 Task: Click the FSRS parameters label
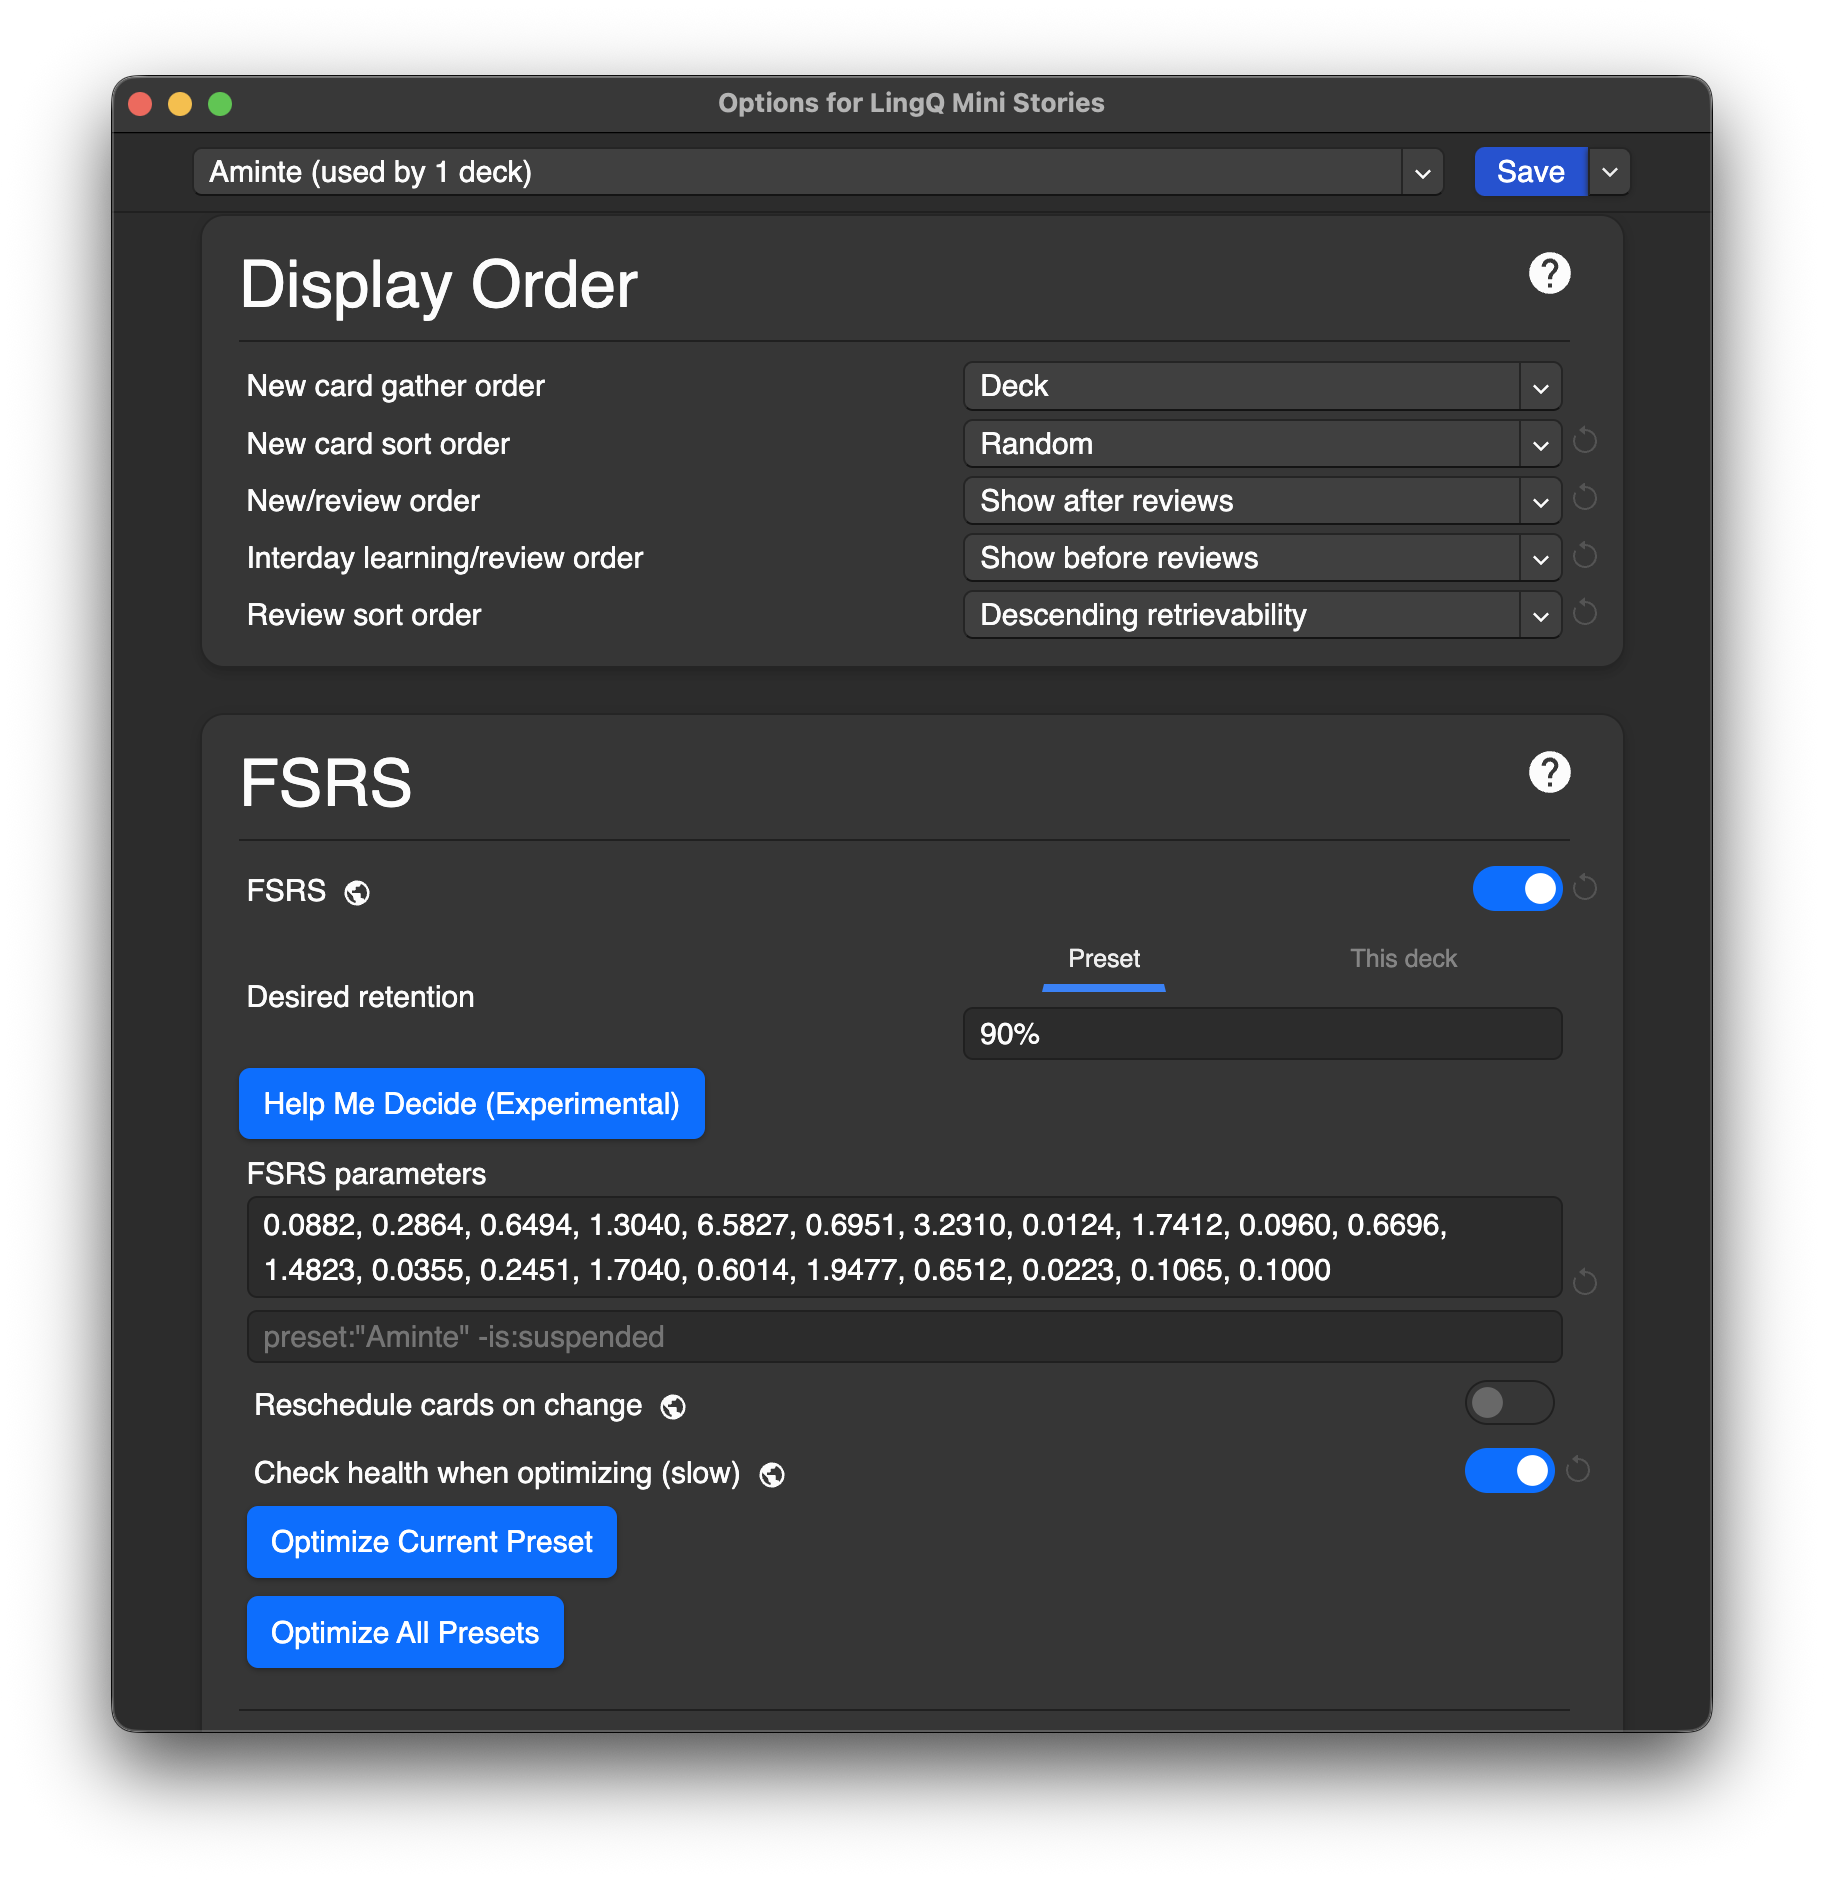pos(366,1174)
